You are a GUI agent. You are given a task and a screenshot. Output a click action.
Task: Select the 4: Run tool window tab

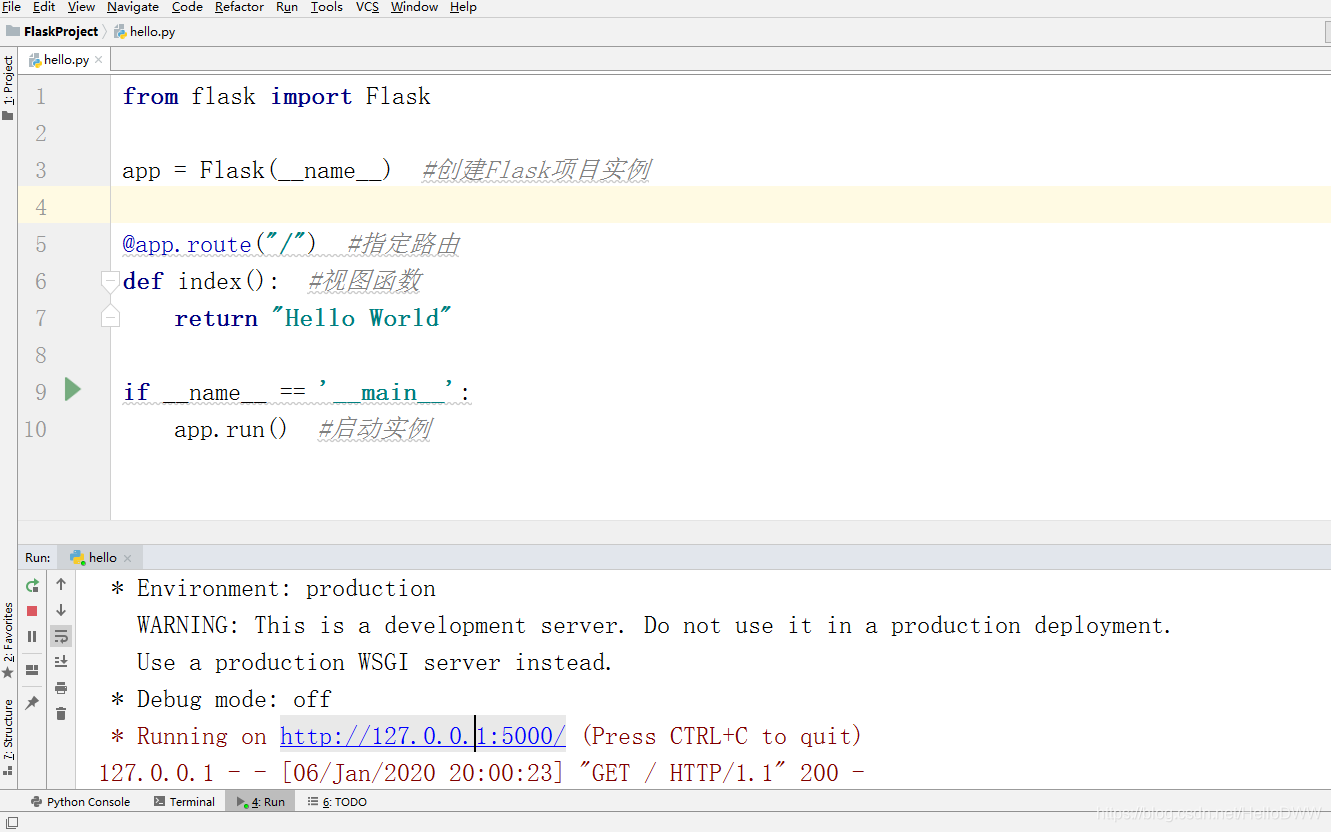coord(260,802)
